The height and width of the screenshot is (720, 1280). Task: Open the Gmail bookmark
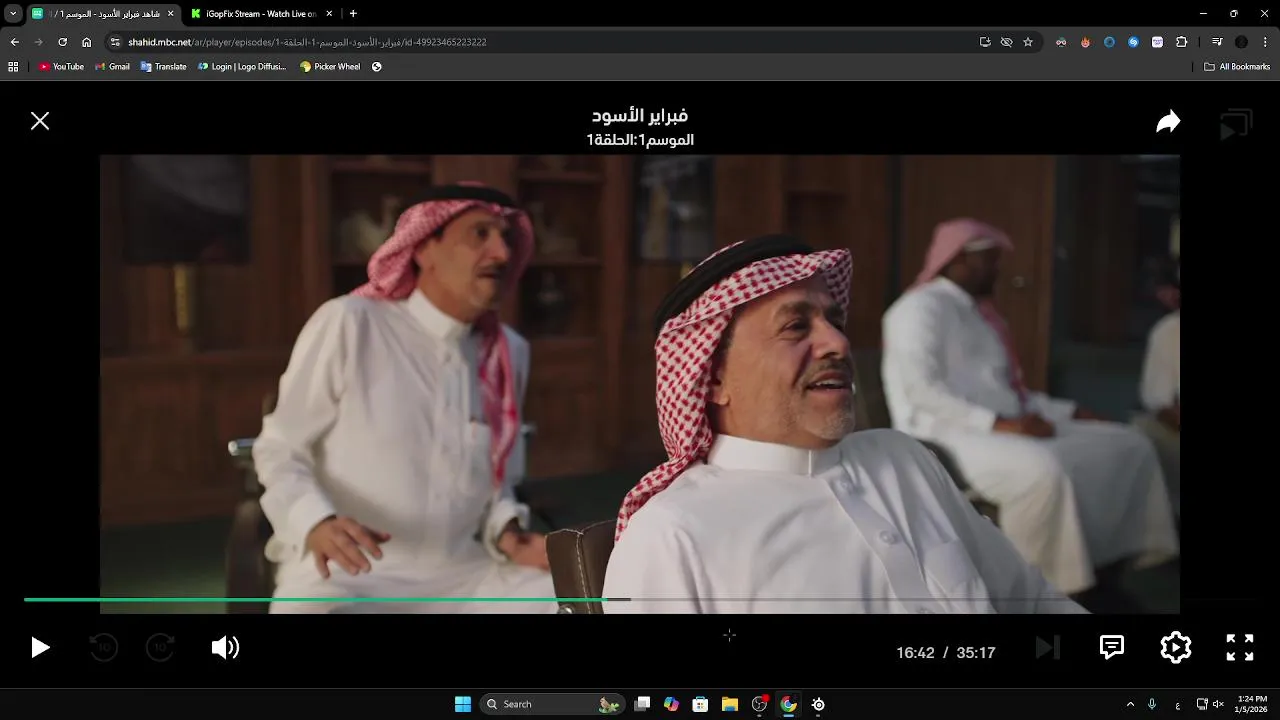pyautogui.click(x=112, y=67)
